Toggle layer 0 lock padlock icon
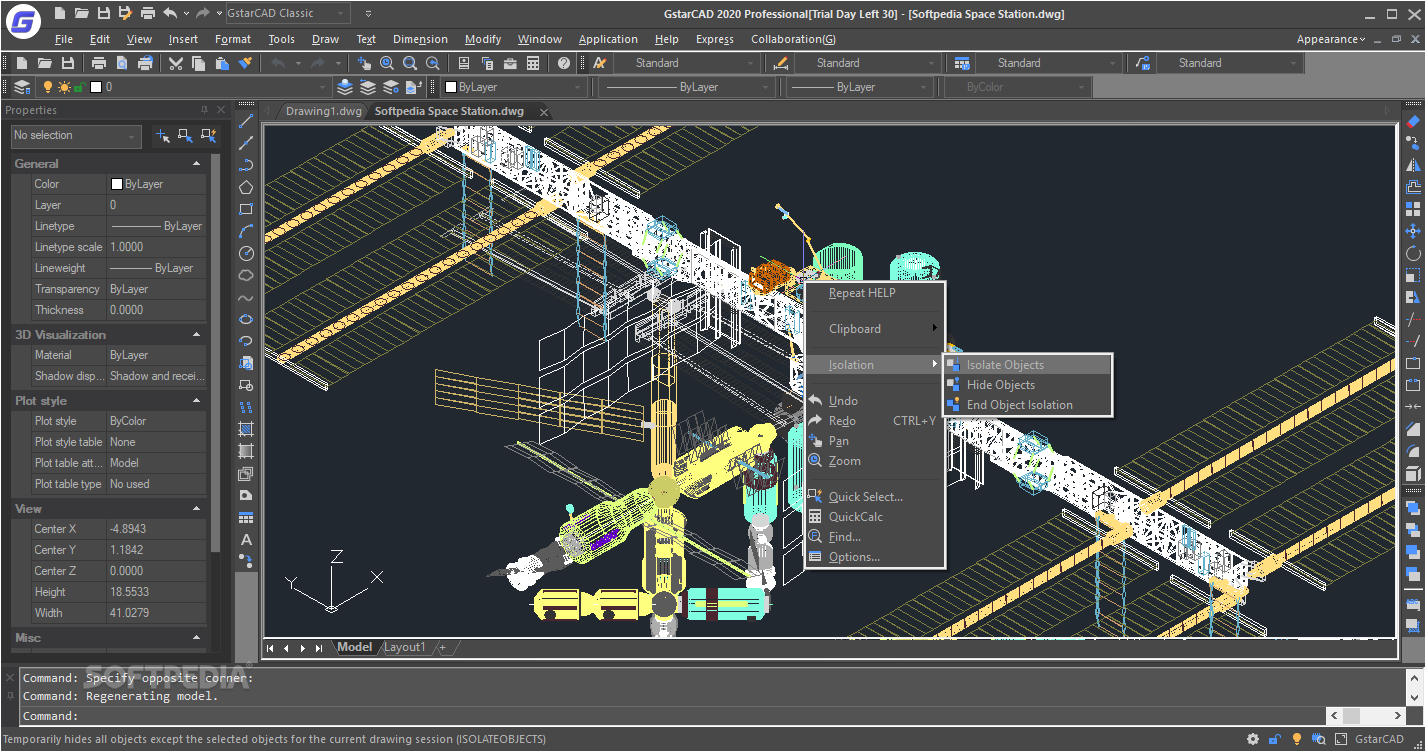Screen dimensions: 1426x752 (80, 87)
